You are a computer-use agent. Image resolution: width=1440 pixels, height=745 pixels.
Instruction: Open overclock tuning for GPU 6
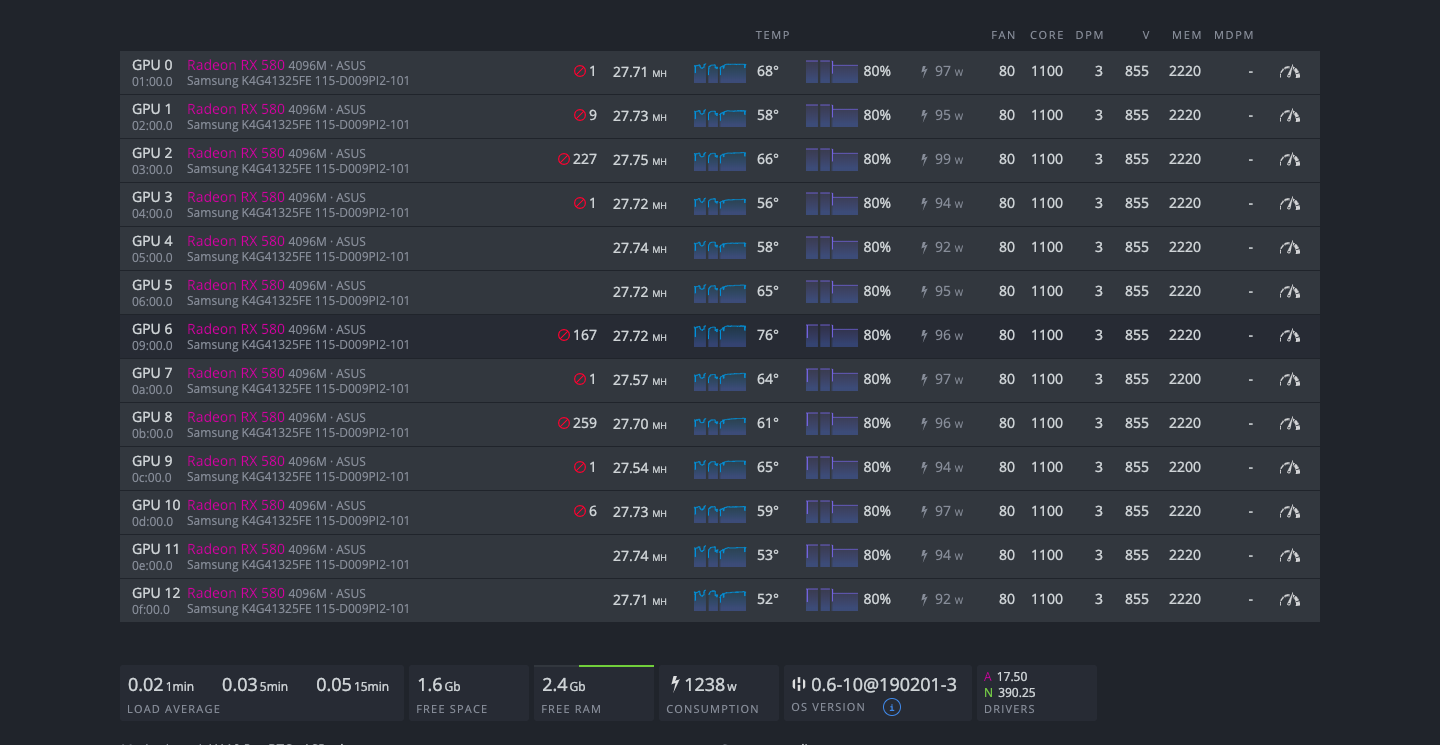click(1290, 335)
